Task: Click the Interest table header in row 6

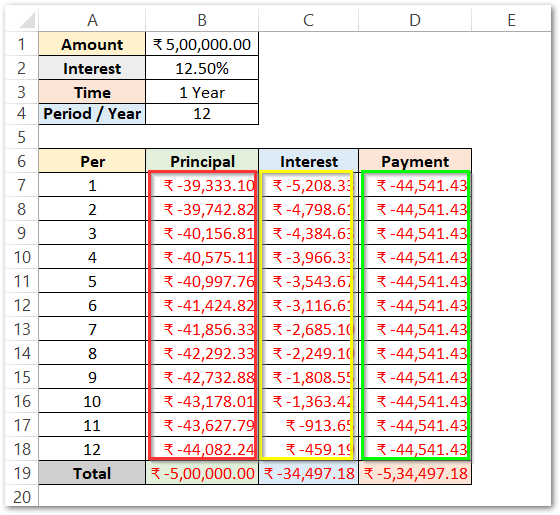Action: click(x=308, y=161)
